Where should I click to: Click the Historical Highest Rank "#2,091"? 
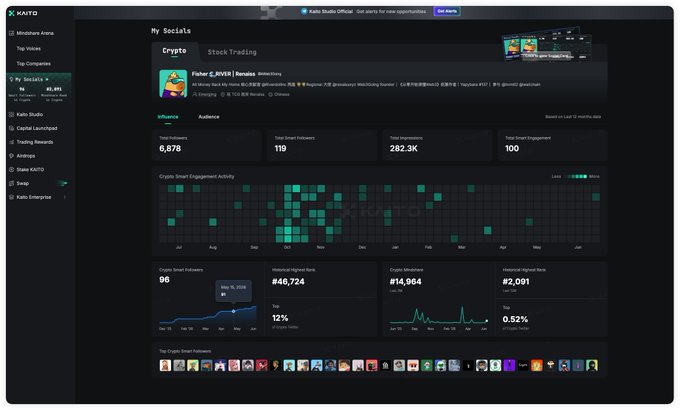[x=516, y=282]
